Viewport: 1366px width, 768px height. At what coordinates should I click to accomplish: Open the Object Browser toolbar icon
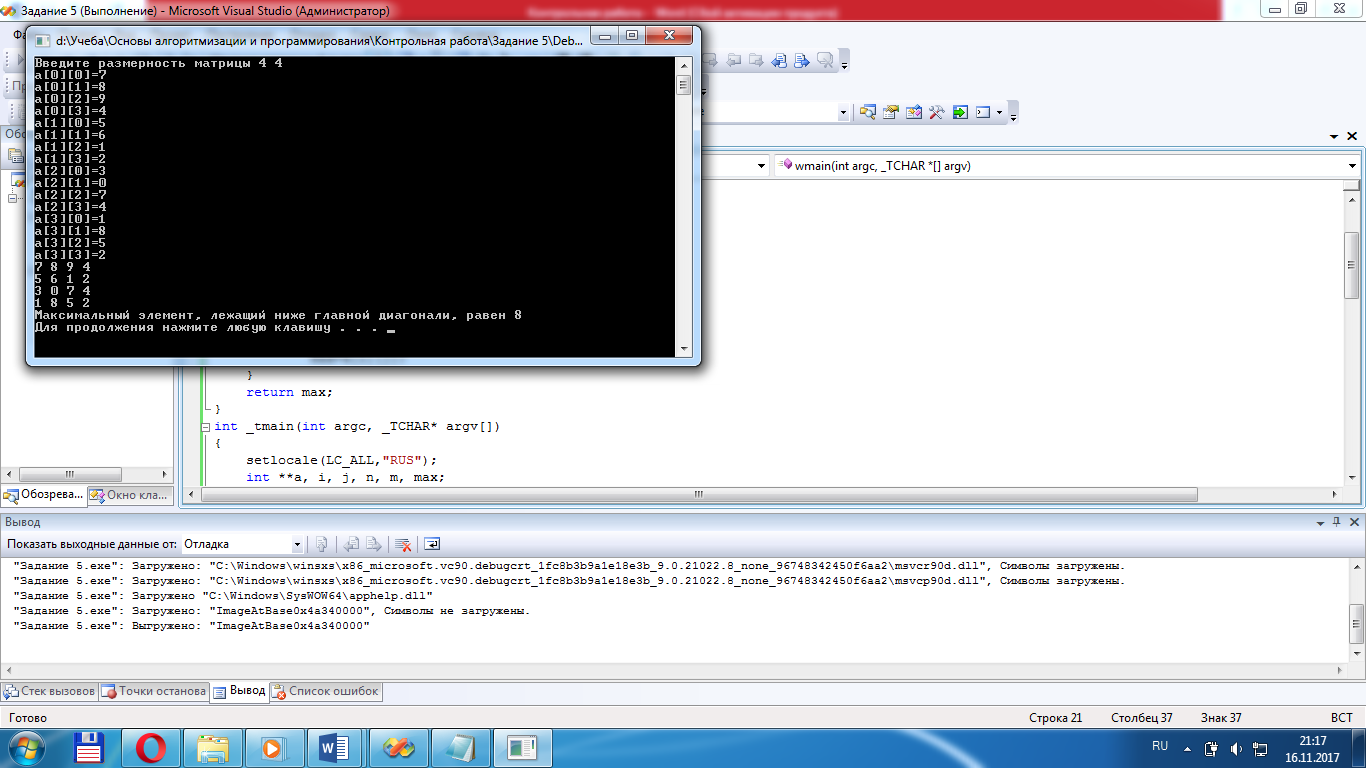click(913, 112)
